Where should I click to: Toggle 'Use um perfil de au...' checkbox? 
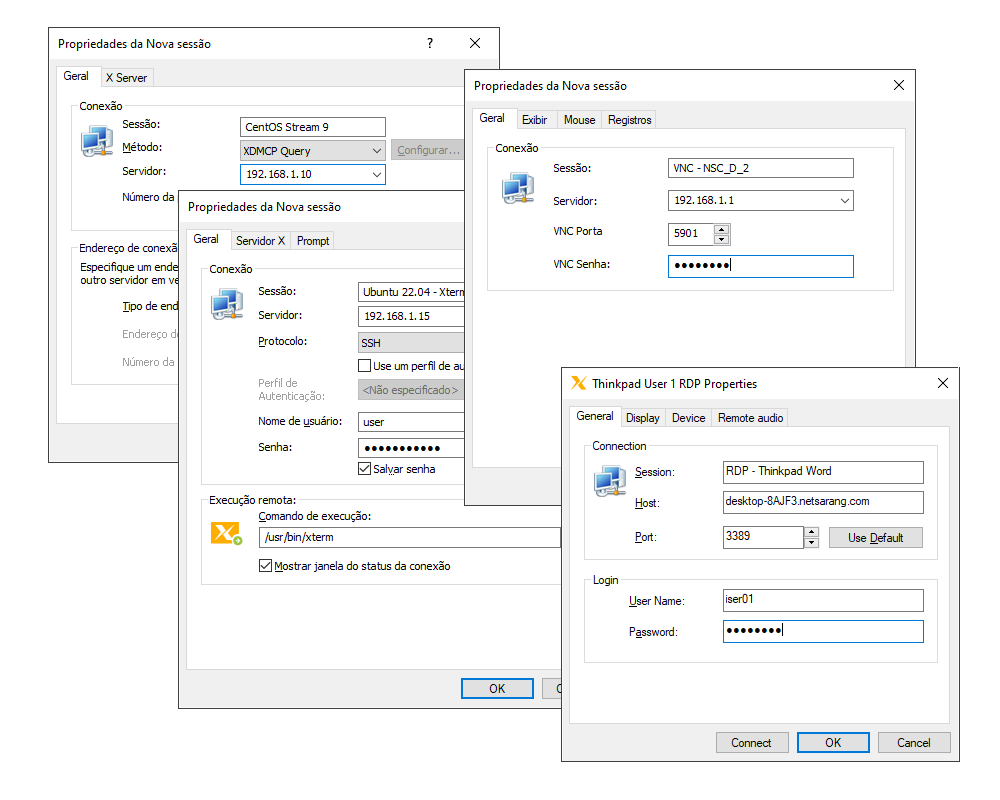click(365, 366)
